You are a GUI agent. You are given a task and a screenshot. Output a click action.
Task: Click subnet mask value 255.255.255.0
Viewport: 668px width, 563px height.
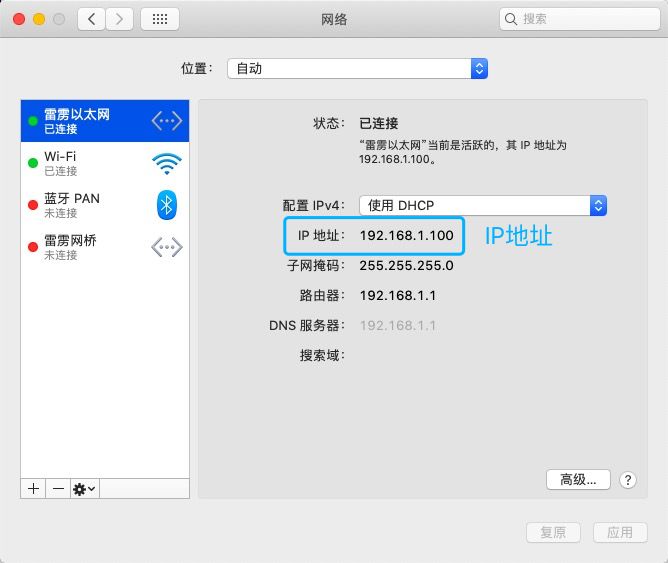point(406,266)
